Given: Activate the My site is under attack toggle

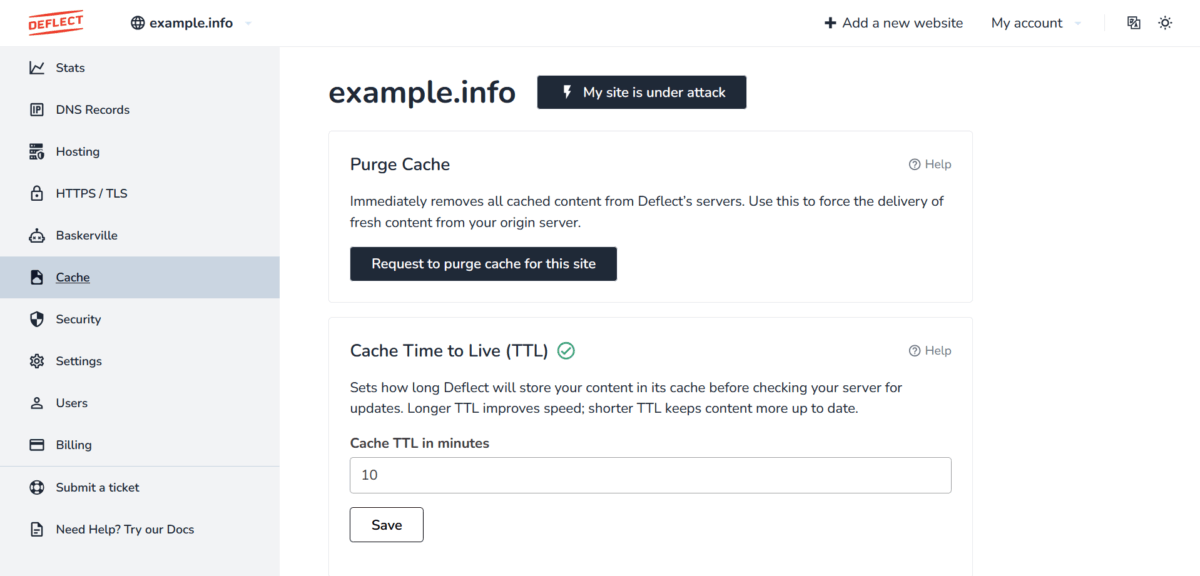Looking at the screenshot, I should click(x=641, y=92).
